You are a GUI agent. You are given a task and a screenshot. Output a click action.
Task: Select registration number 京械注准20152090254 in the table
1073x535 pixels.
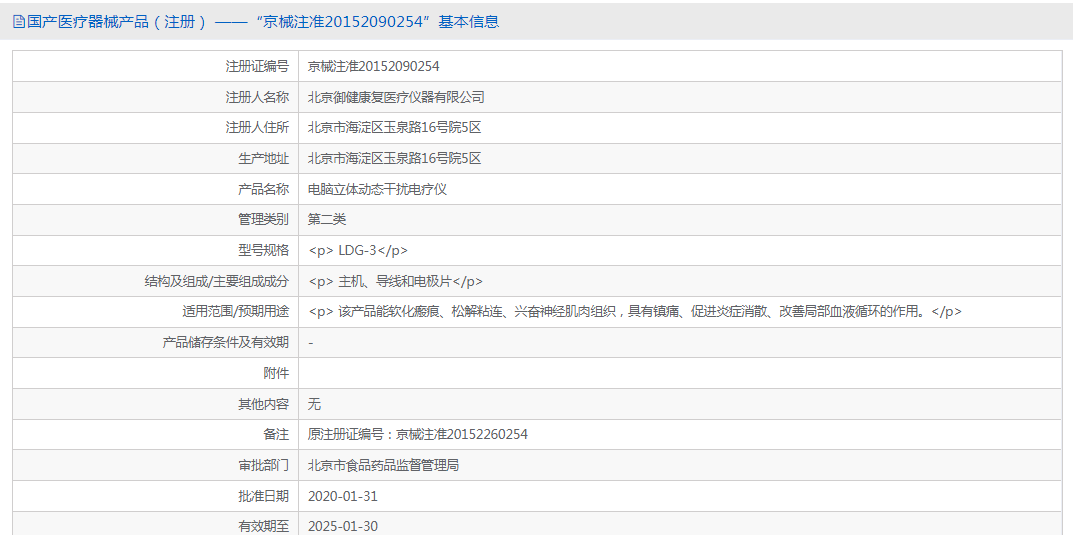(x=373, y=67)
